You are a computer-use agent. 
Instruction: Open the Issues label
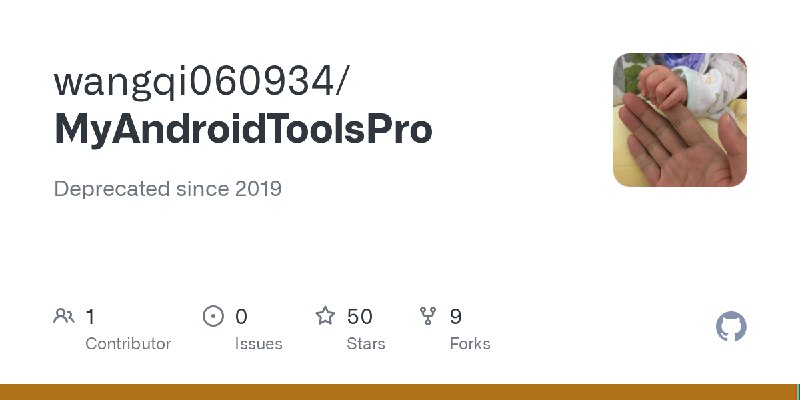point(259,344)
